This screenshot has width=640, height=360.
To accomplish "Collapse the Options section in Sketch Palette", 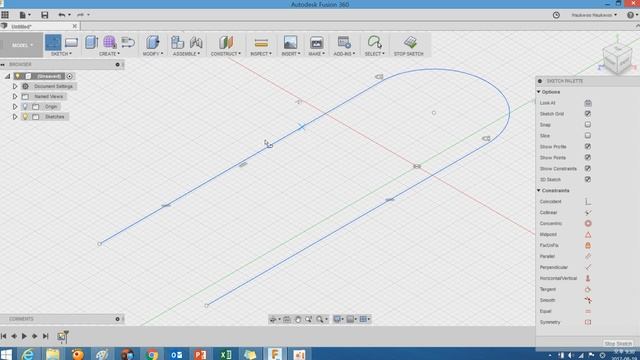I will tap(539, 92).
